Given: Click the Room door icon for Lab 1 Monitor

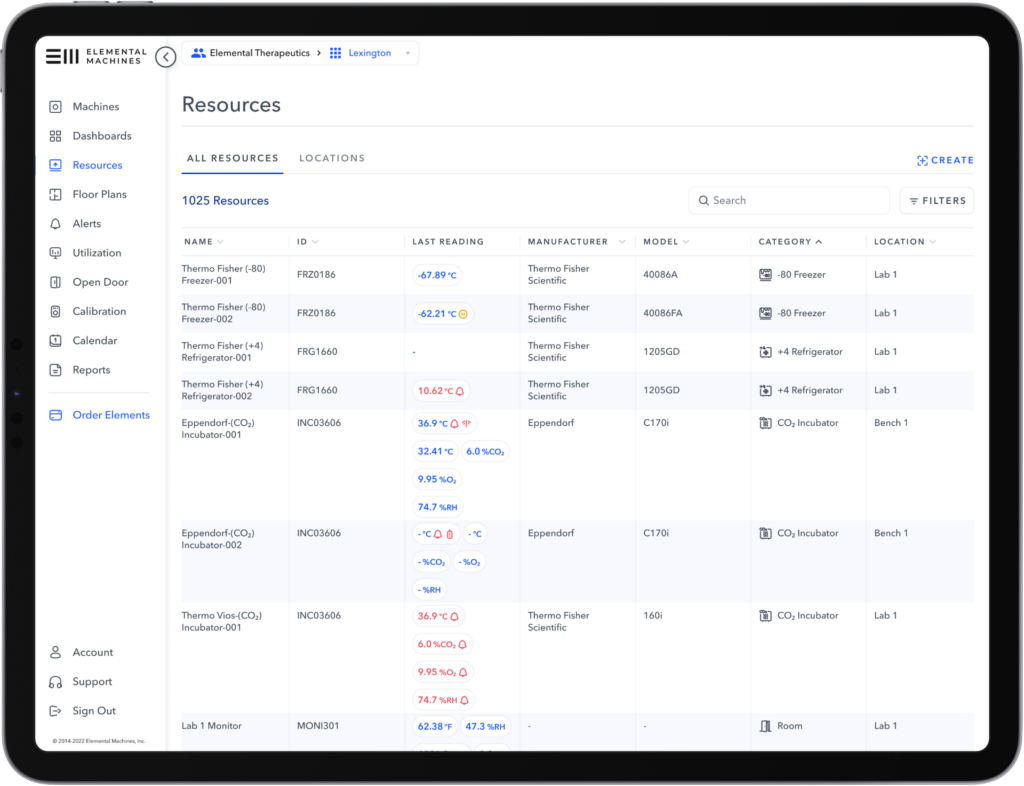Looking at the screenshot, I should (x=765, y=726).
